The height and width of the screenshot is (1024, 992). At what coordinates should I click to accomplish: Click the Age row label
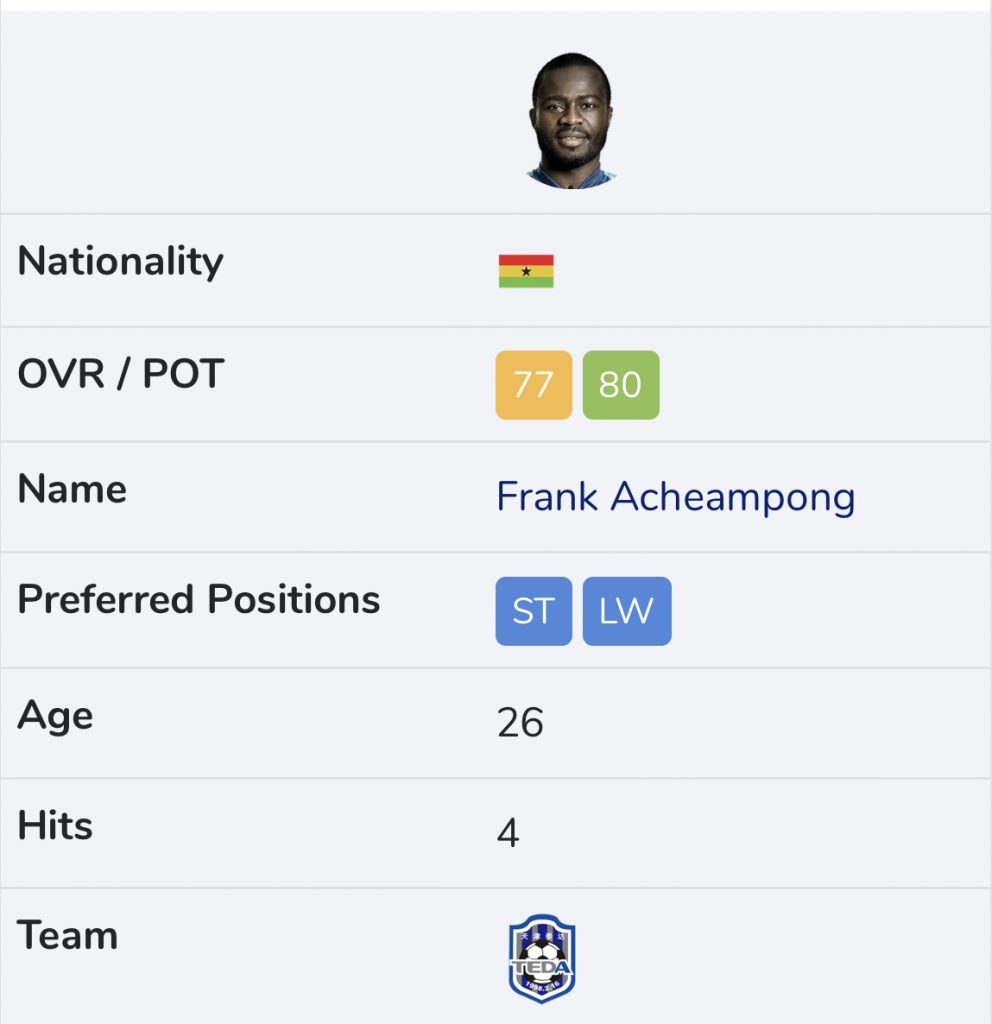pyautogui.click(x=55, y=716)
